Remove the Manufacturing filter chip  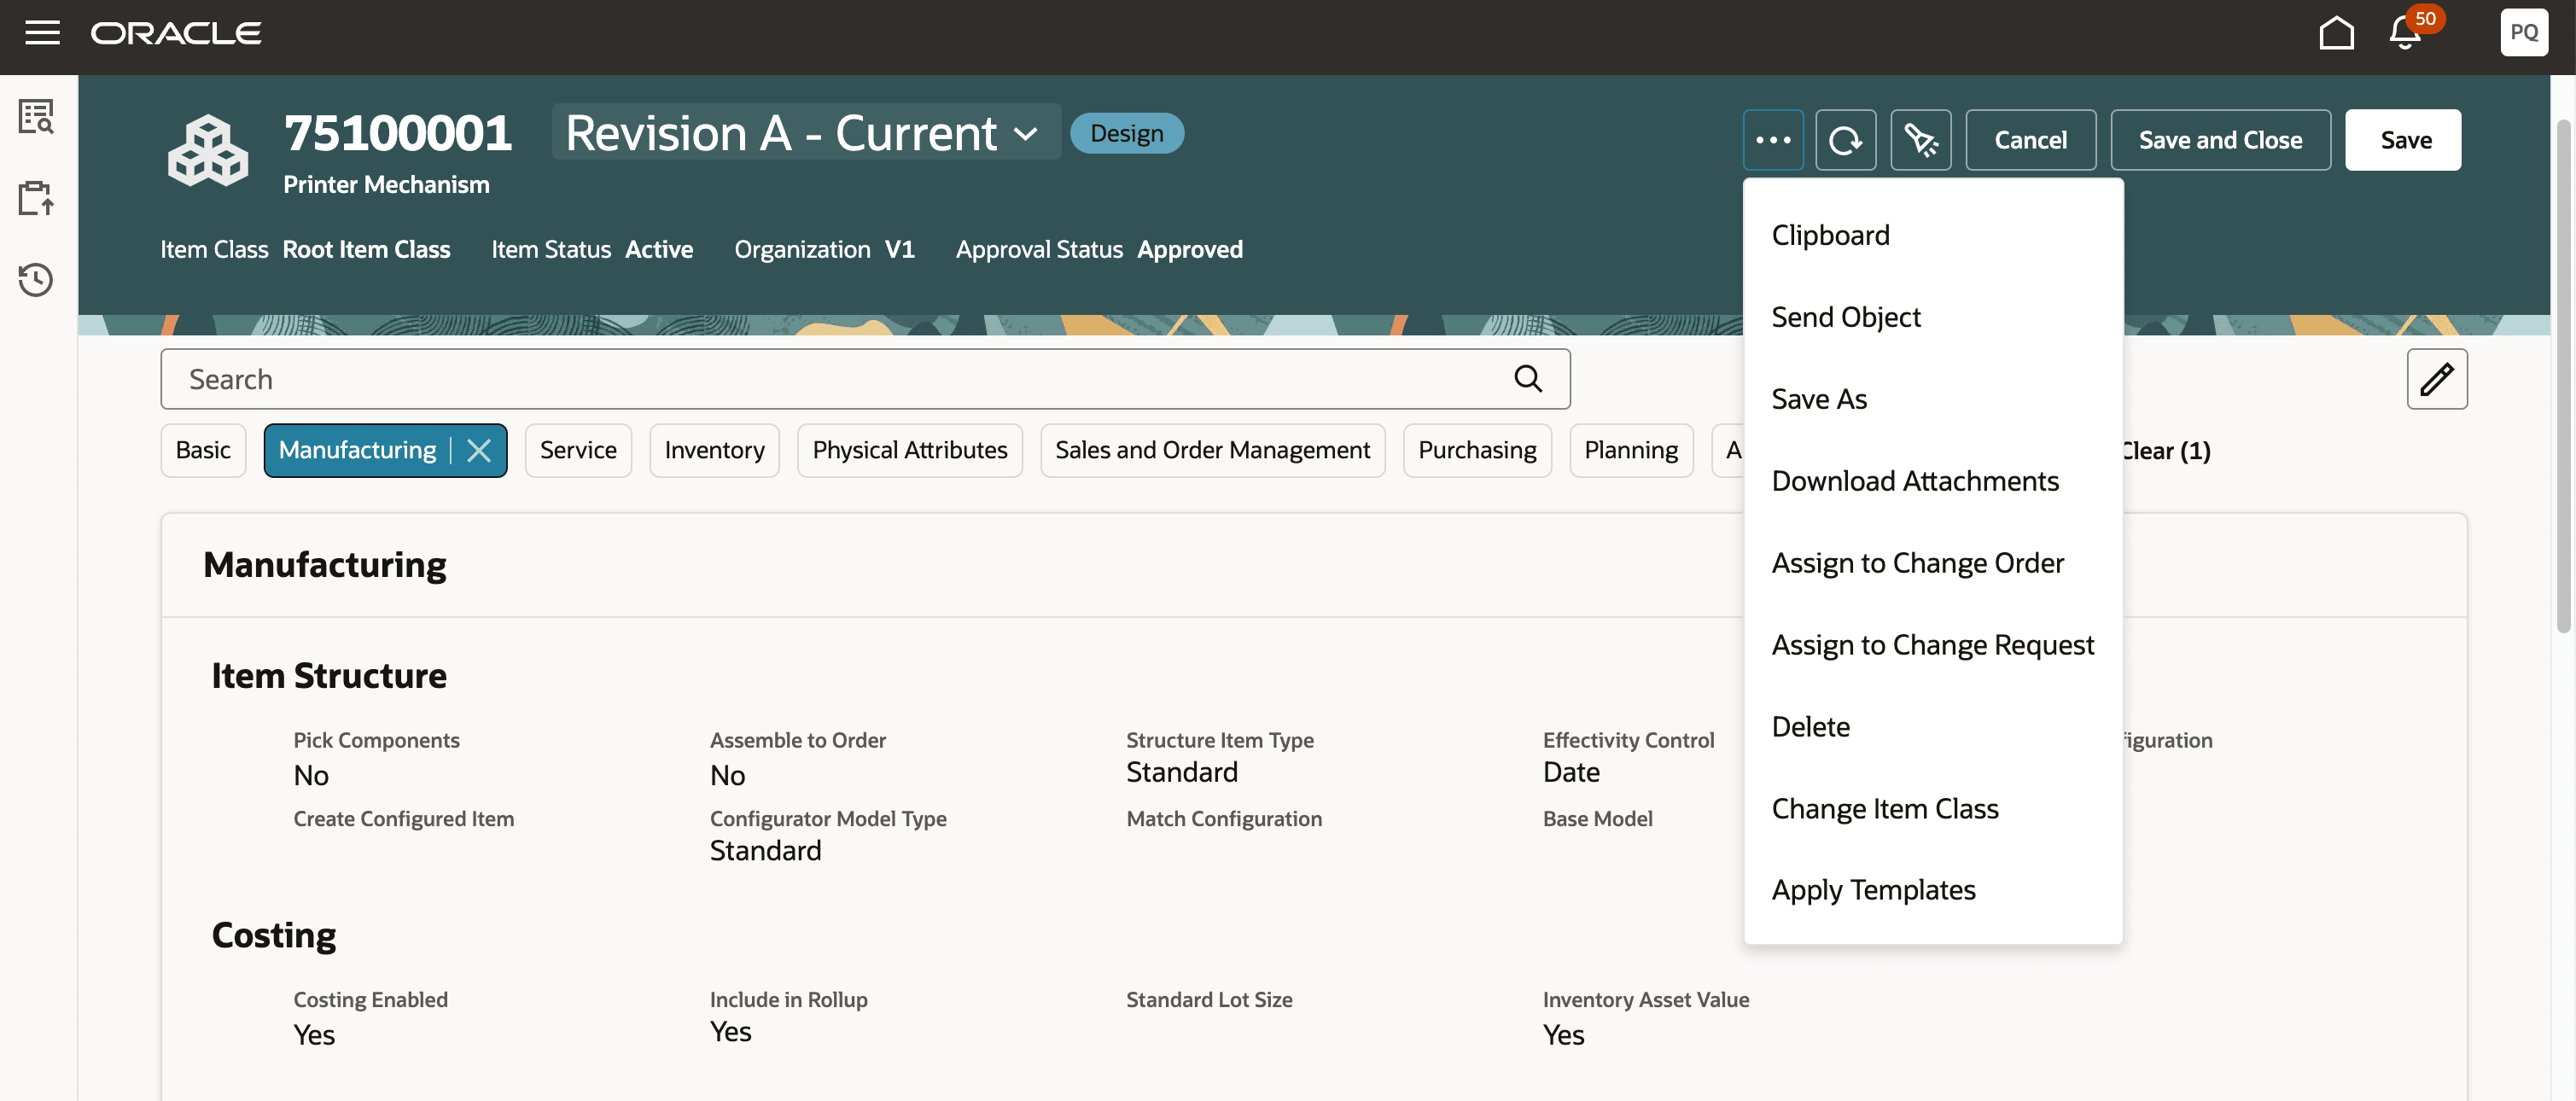(479, 451)
